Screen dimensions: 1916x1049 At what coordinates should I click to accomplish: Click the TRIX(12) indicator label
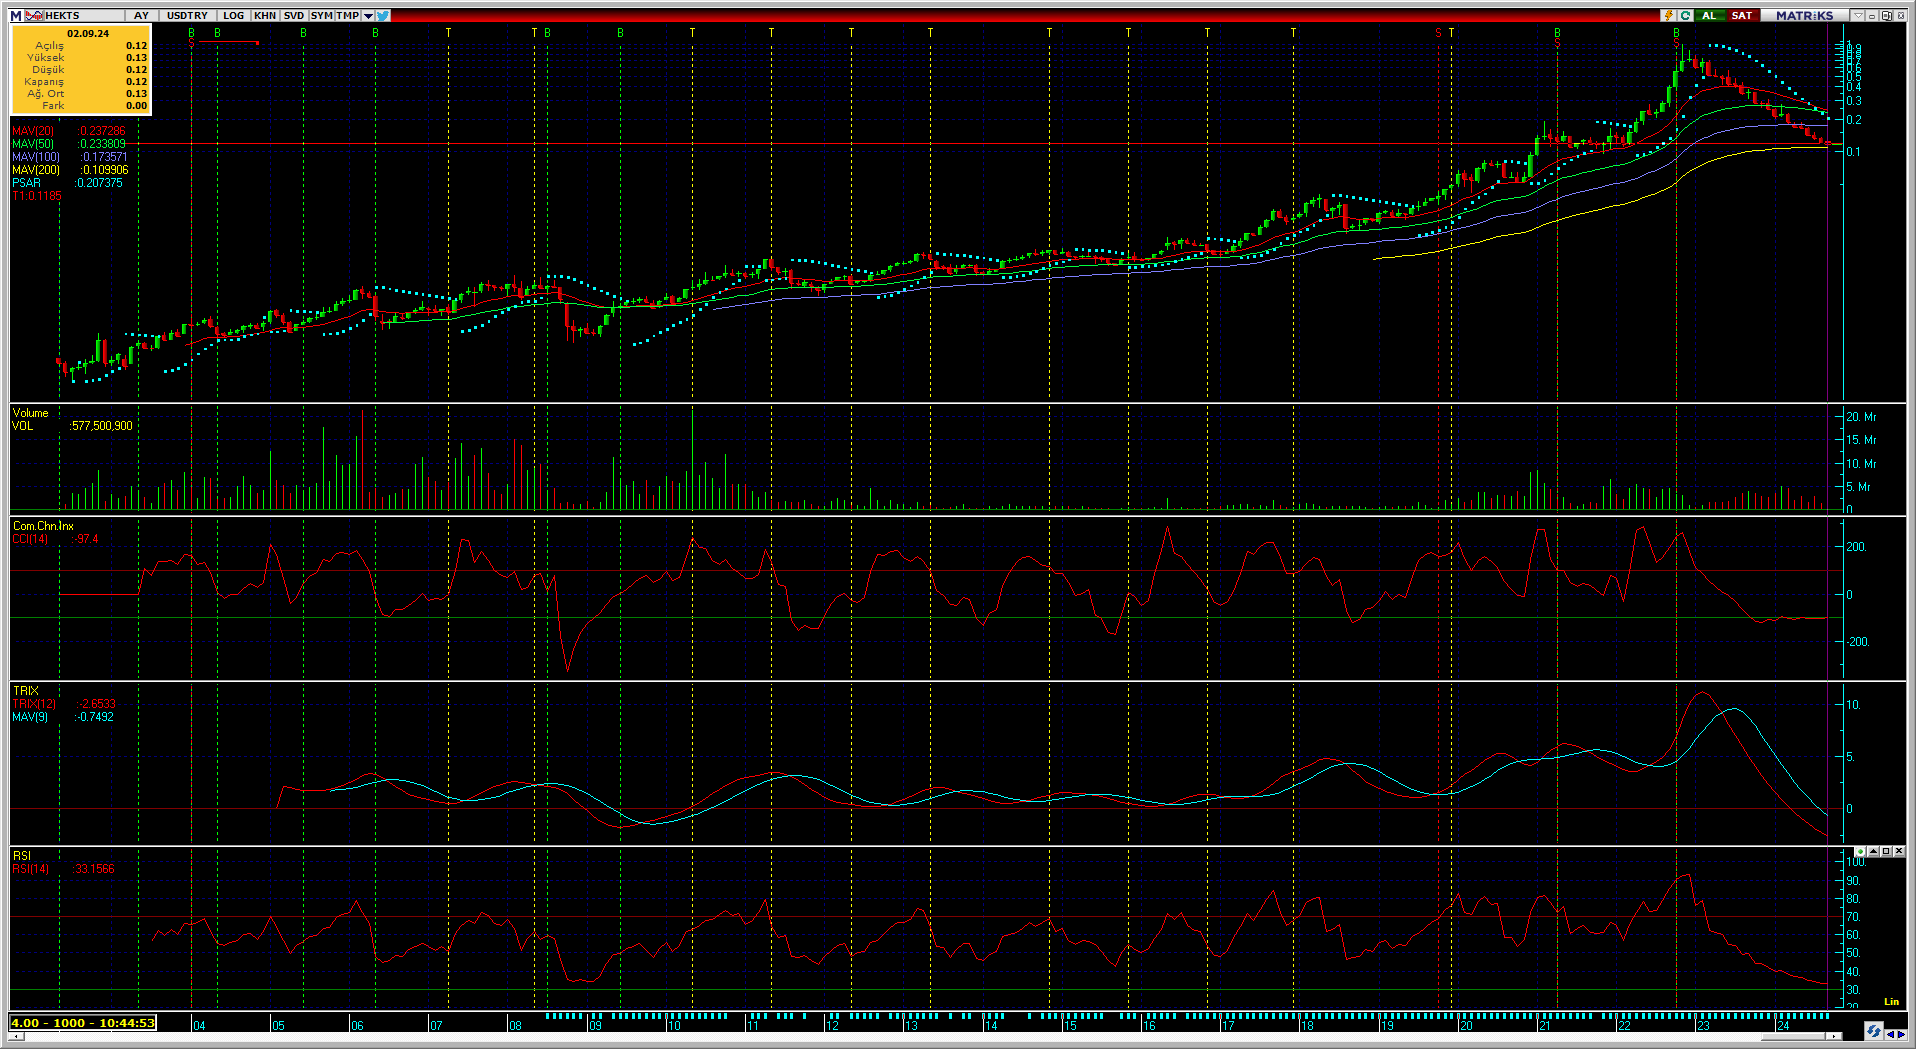pyautogui.click(x=34, y=704)
